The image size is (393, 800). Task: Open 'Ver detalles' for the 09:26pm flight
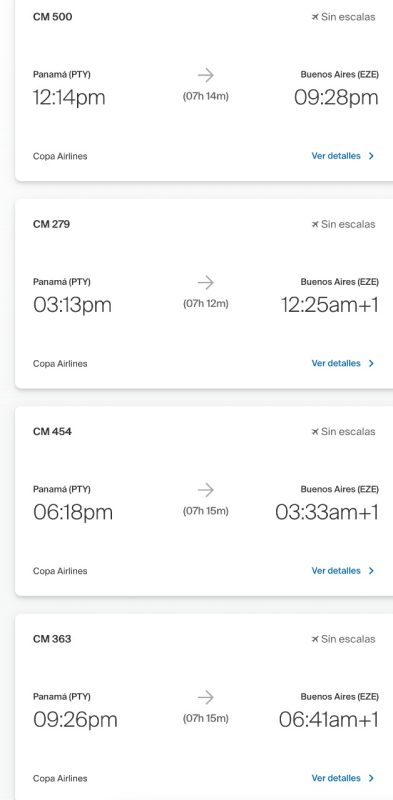(x=336, y=778)
